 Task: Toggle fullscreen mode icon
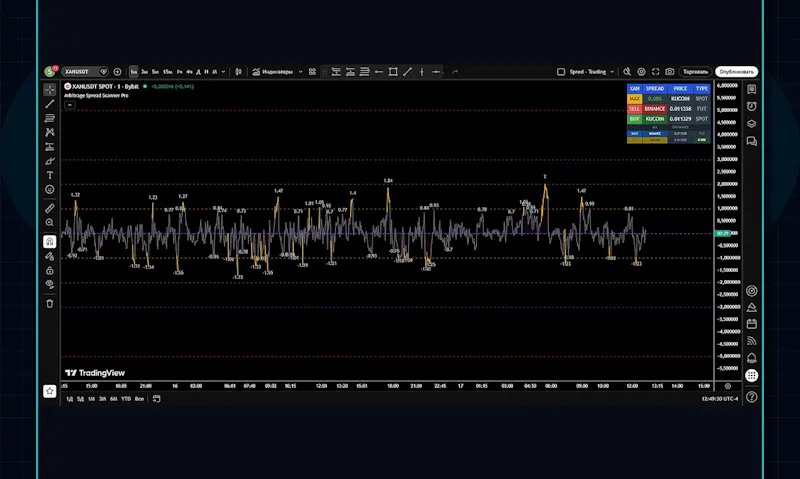pyautogui.click(x=656, y=72)
